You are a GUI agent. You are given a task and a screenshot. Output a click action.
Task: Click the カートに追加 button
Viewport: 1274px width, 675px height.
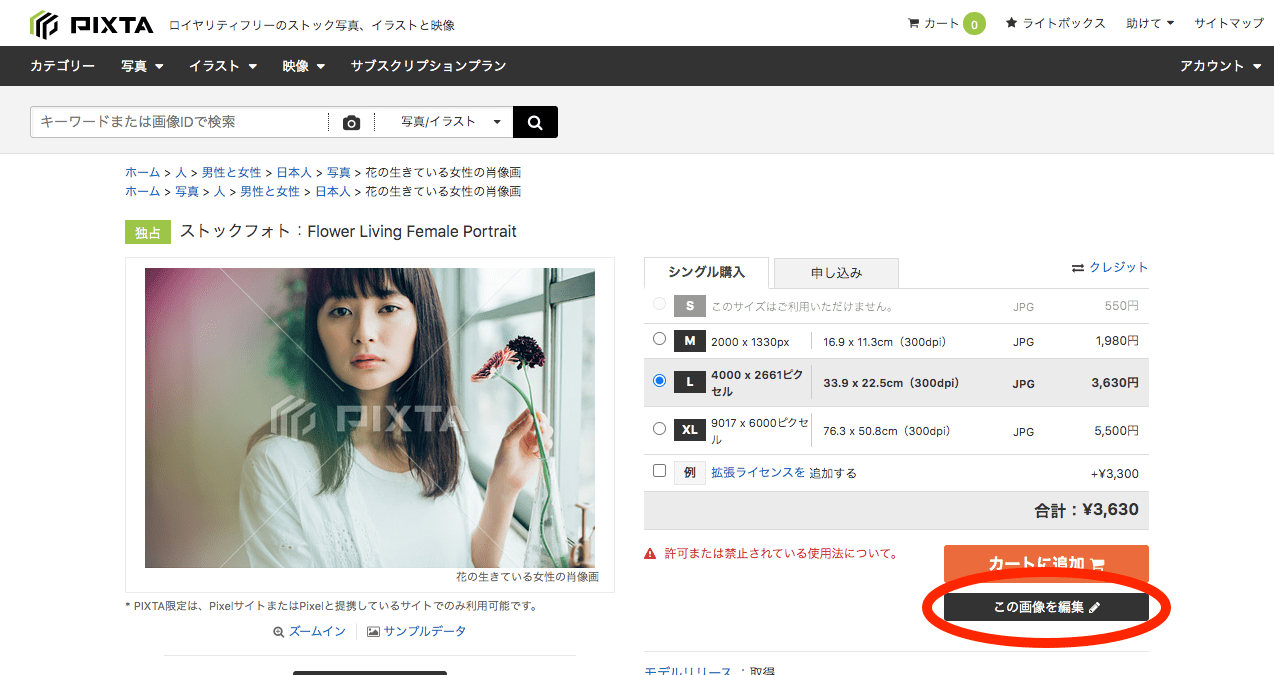tap(1046, 563)
